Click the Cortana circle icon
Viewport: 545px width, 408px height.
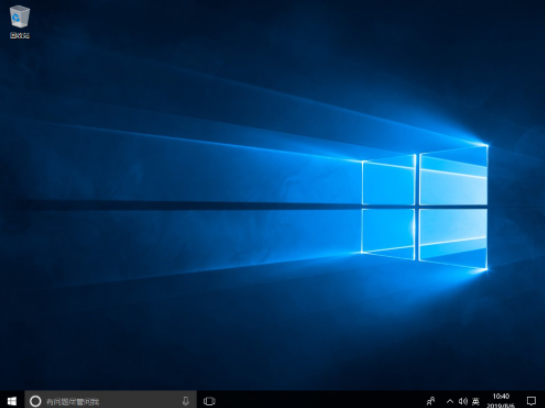coord(35,401)
